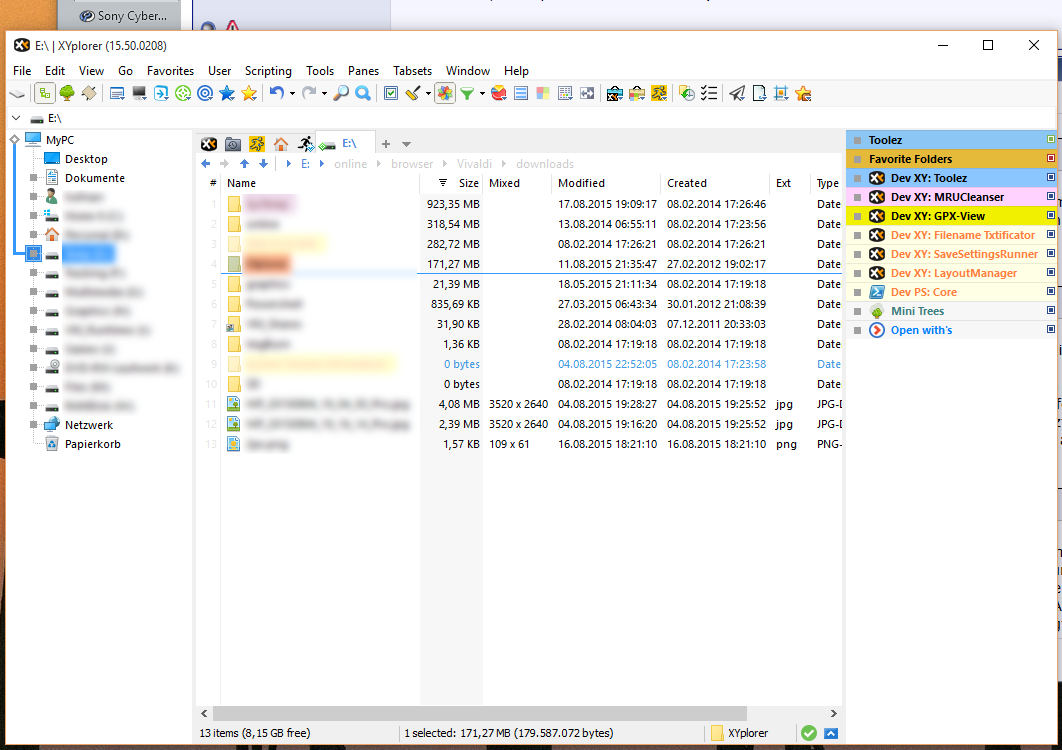This screenshot has height=750, width=1062.
Task: Toggle the red box on Favorite Folders row
Action: [1050, 159]
